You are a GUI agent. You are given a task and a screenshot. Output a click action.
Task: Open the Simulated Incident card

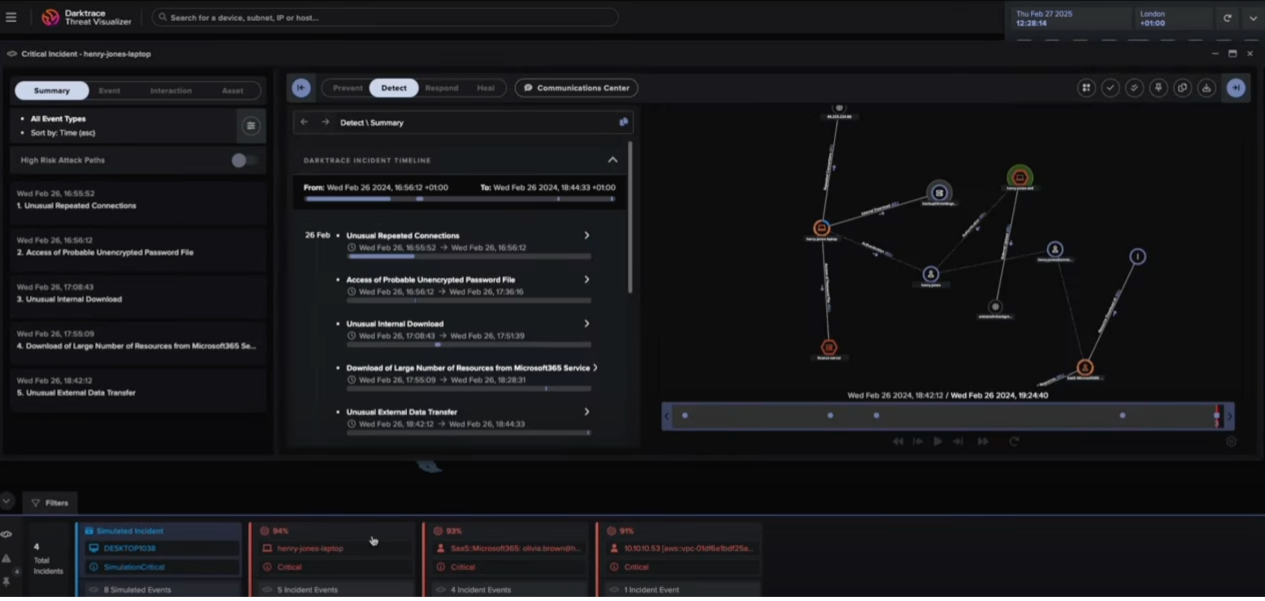[x=161, y=559]
